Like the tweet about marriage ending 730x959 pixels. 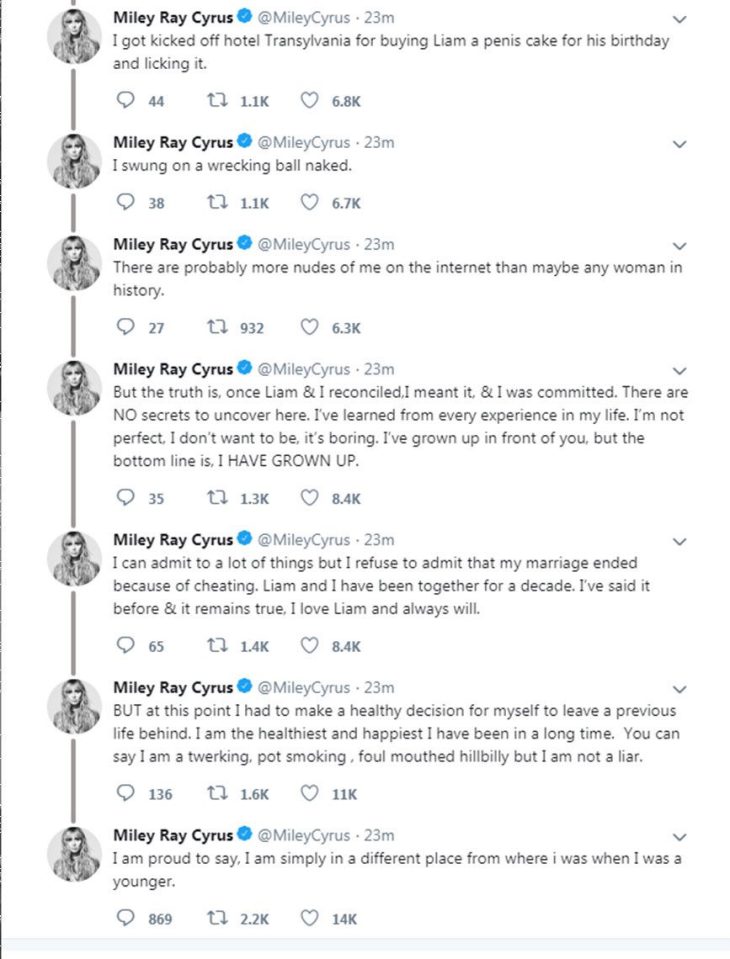309,645
